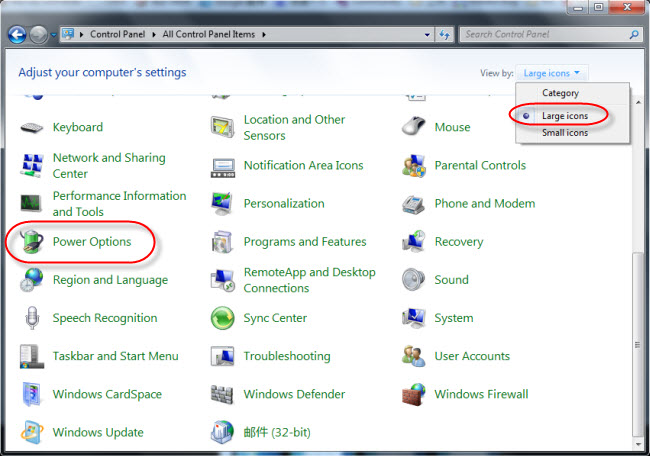The image size is (650, 456).
Task: Open the Power Options battery icon
Action: (32, 241)
